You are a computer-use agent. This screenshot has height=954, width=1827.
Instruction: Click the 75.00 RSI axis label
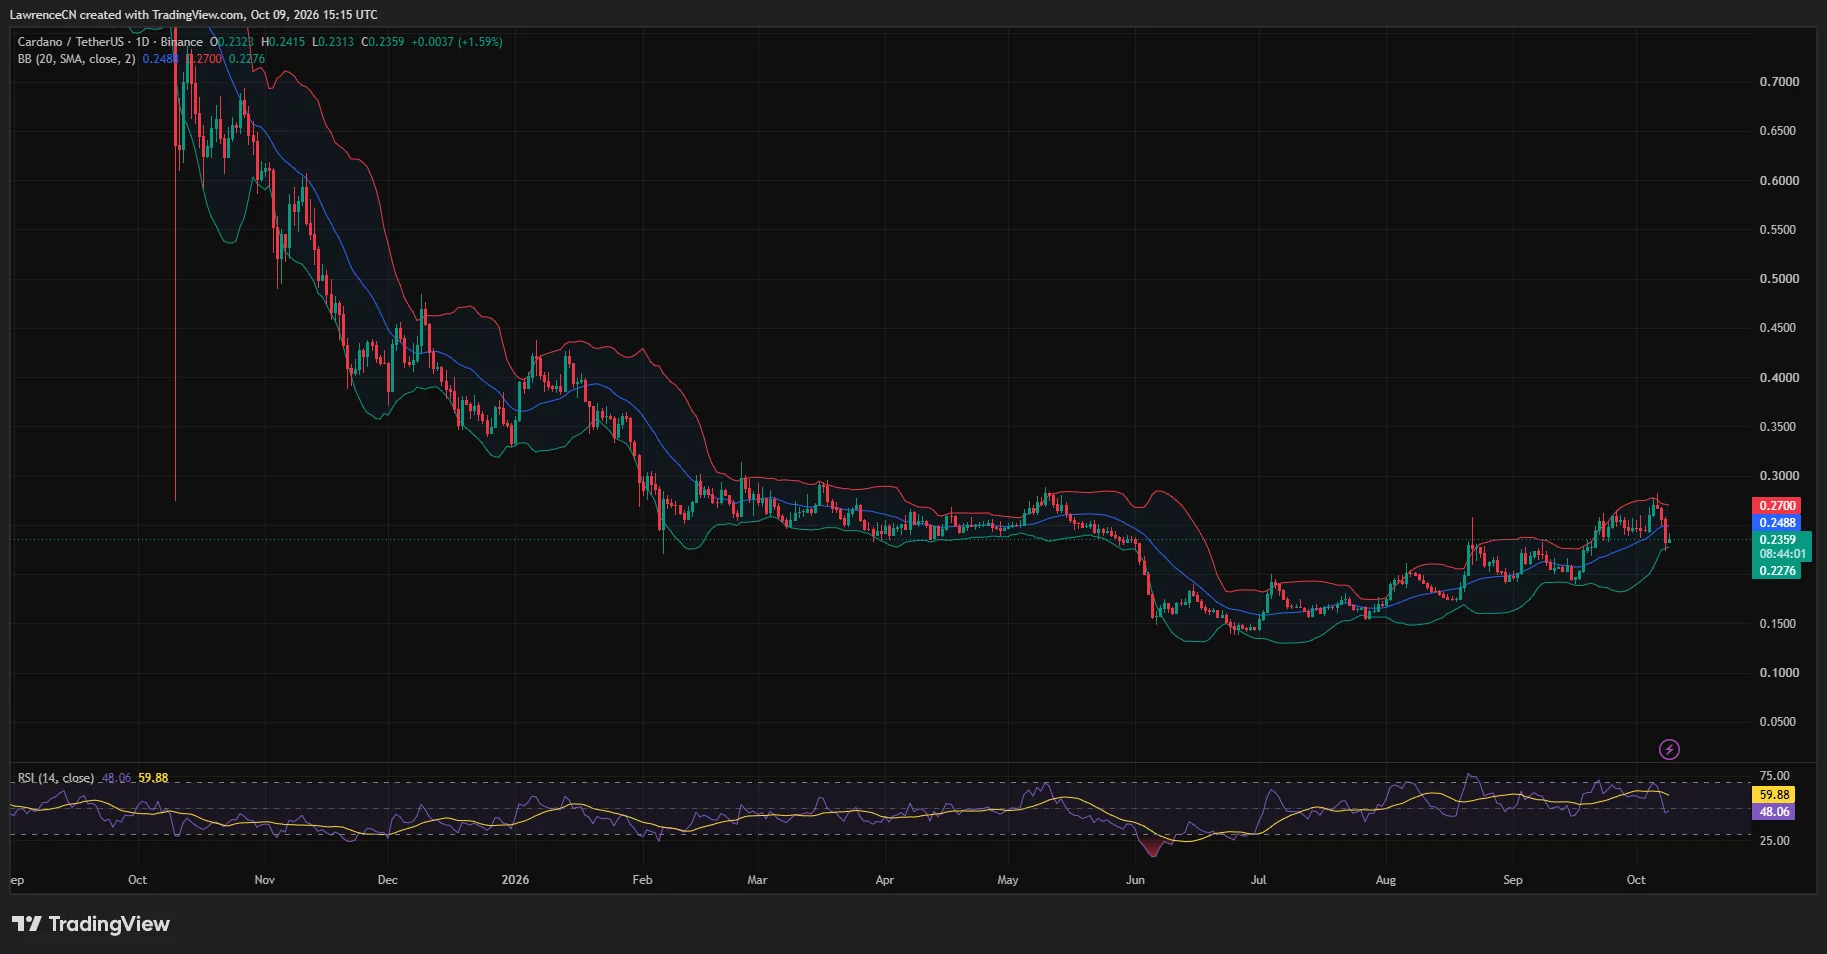(1775, 776)
